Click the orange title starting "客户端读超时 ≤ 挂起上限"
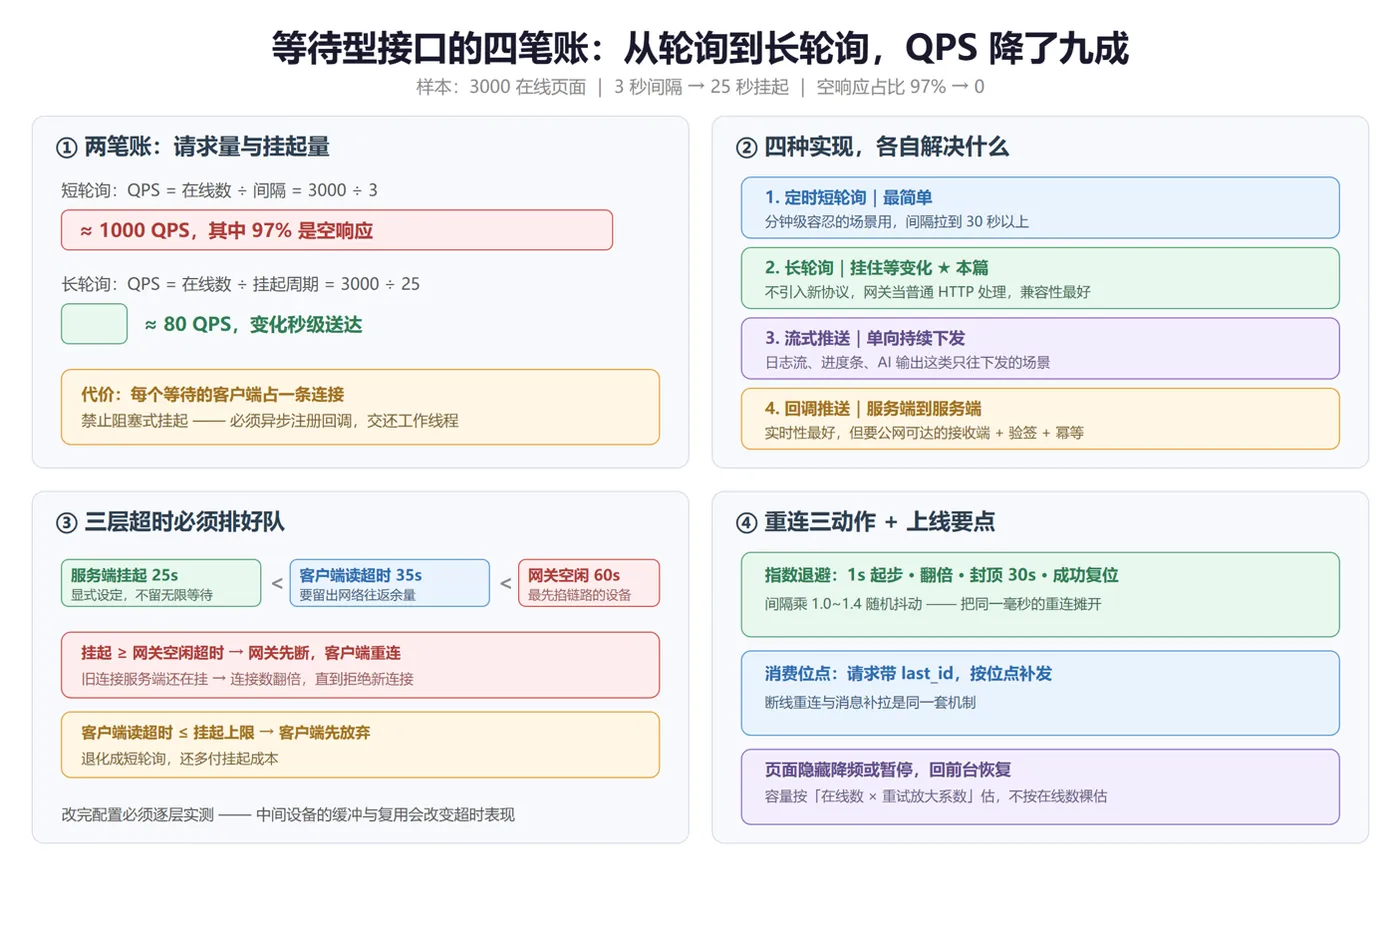The height and width of the screenshot is (935, 1400). pos(226,733)
